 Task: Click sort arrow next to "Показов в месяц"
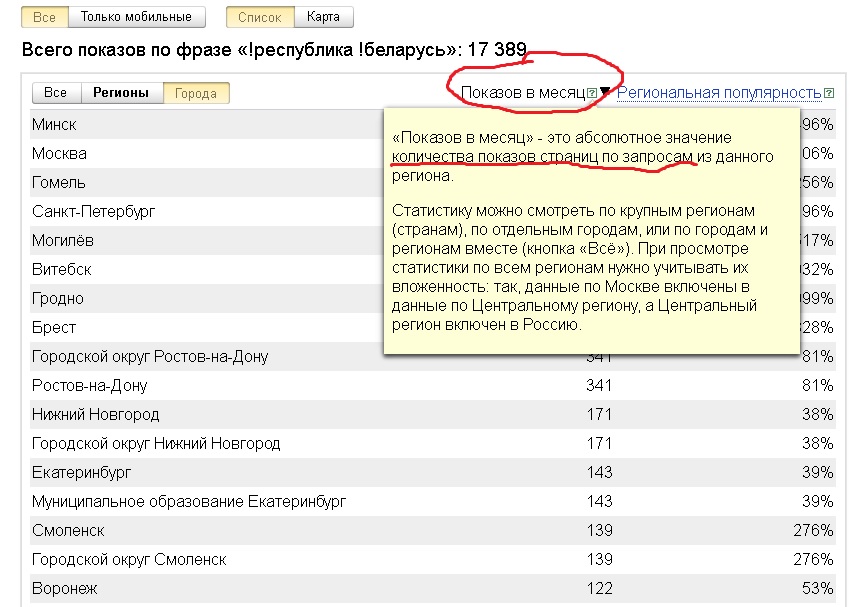tap(605, 93)
